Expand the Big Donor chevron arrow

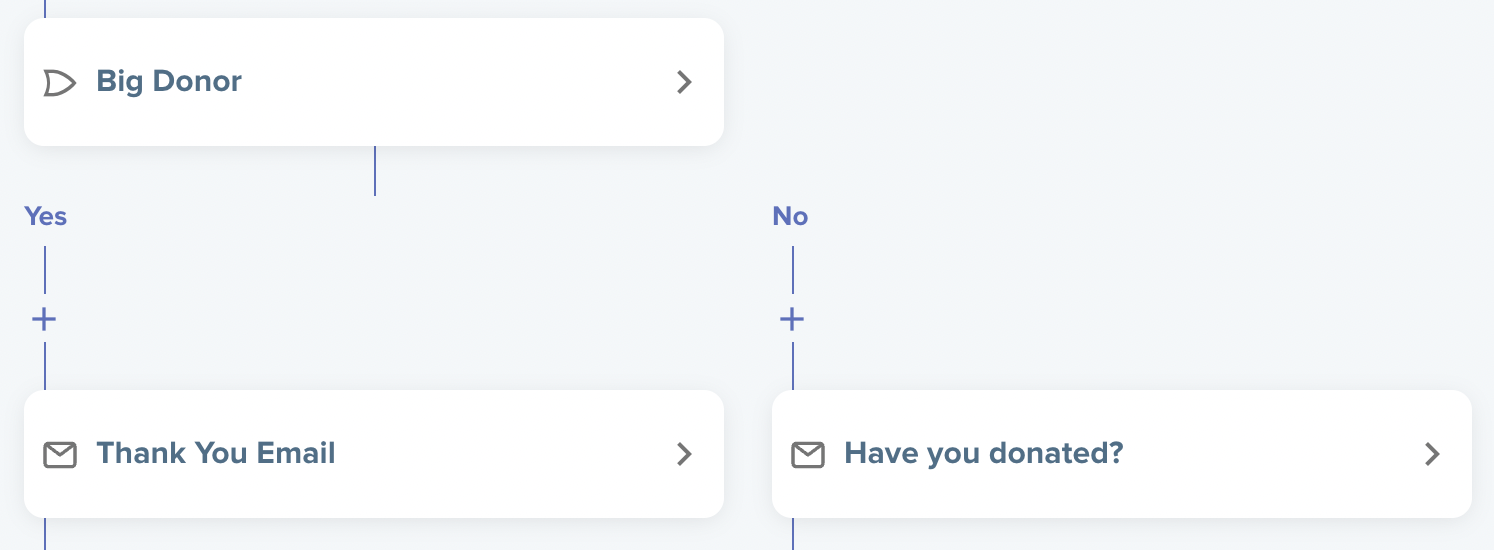click(685, 82)
